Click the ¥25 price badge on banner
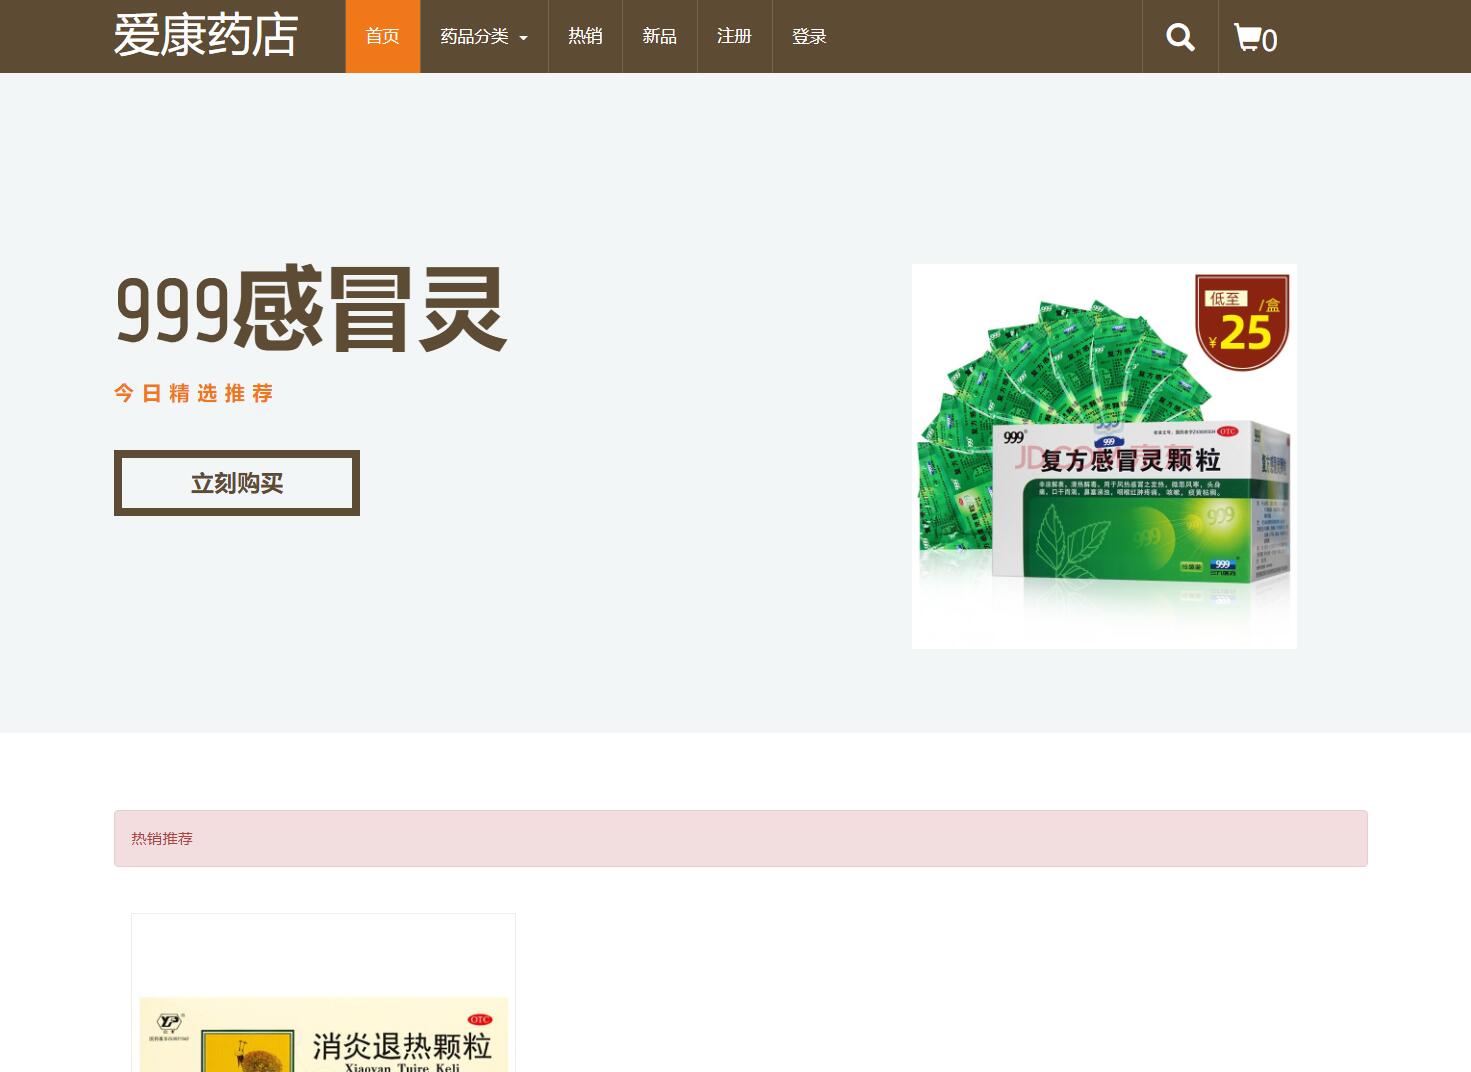 coord(1241,320)
